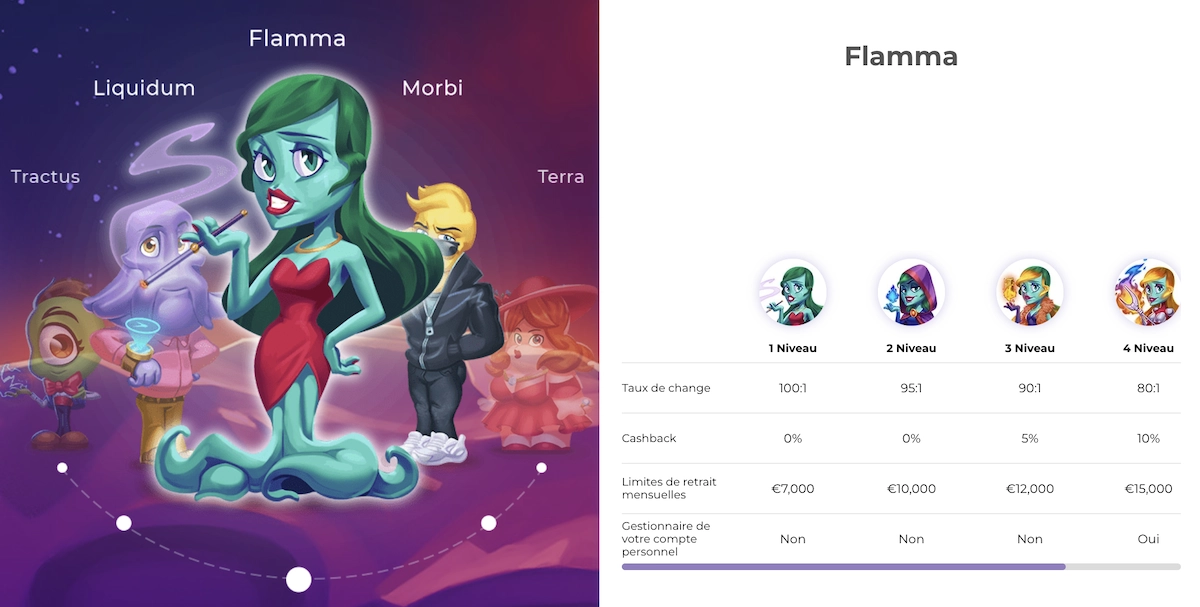The width and height of the screenshot is (1200, 607).
Task: Click the purple horizontal scrollbar under the table
Action: [x=843, y=567]
